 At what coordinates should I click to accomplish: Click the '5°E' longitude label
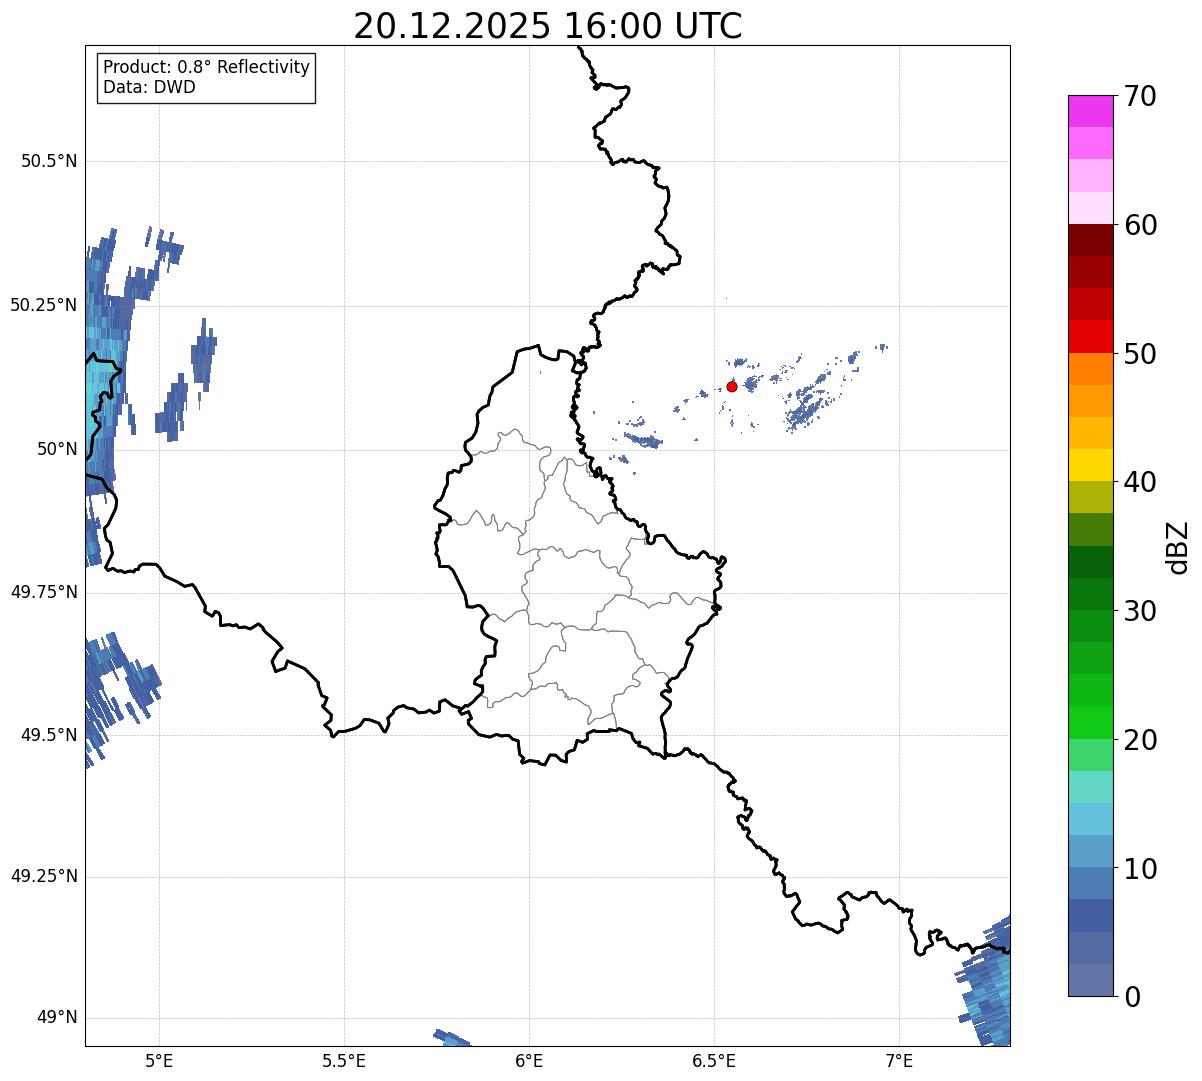(159, 1060)
